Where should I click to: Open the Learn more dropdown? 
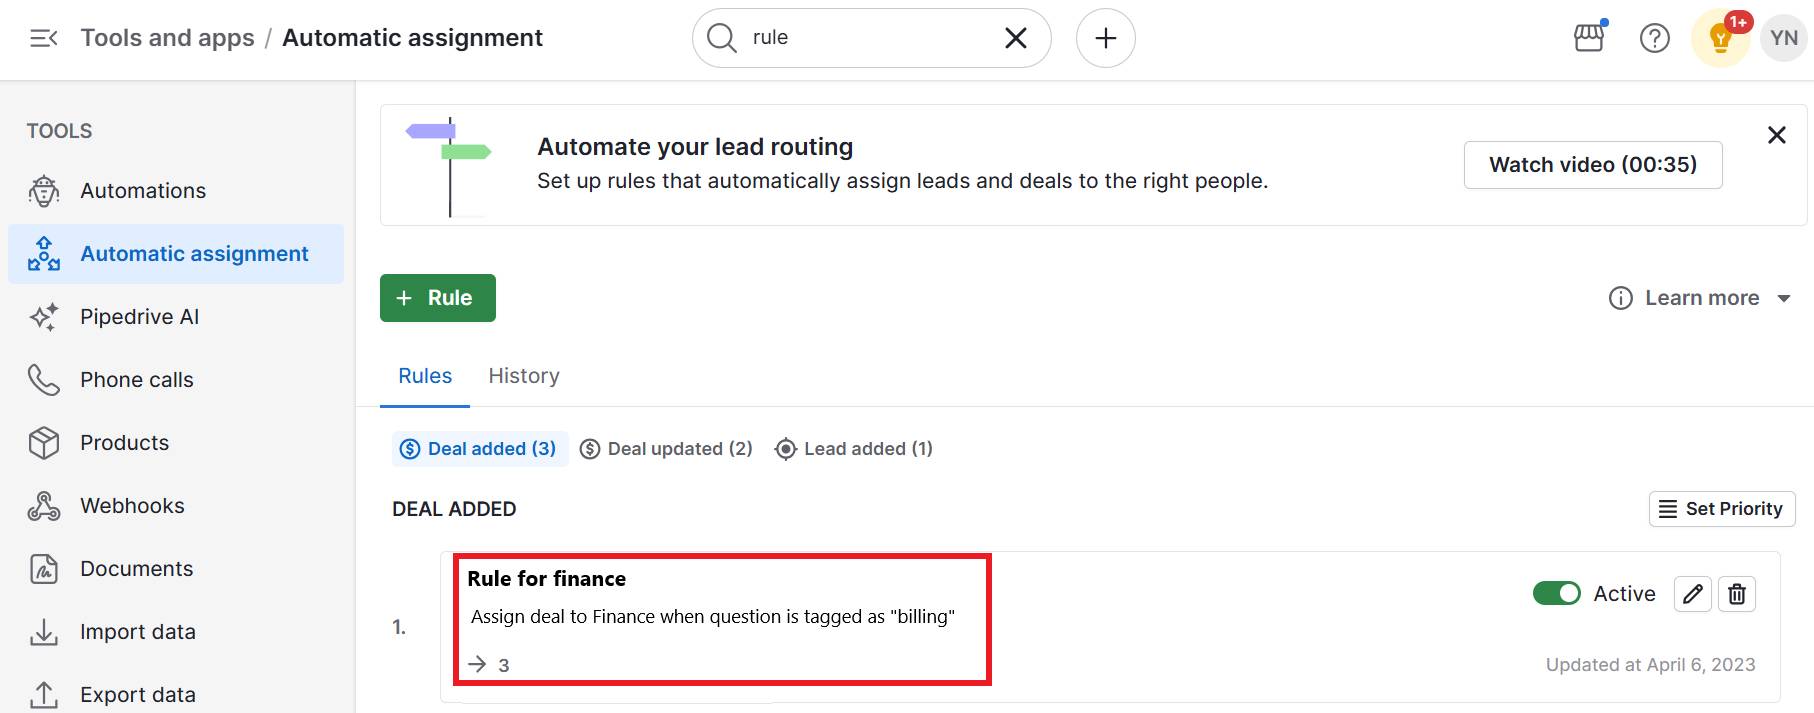click(1700, 297)
